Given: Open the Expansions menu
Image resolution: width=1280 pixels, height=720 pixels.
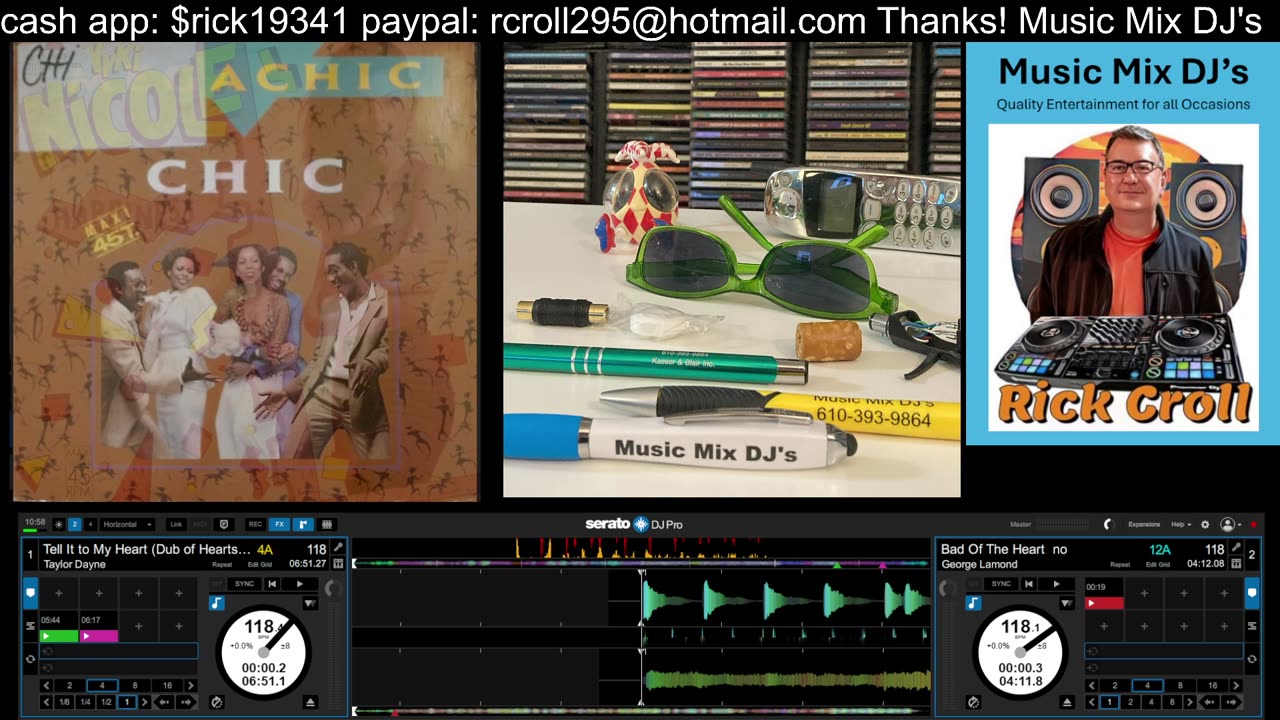Looking at the screenshot, I should pos(1144,524).
